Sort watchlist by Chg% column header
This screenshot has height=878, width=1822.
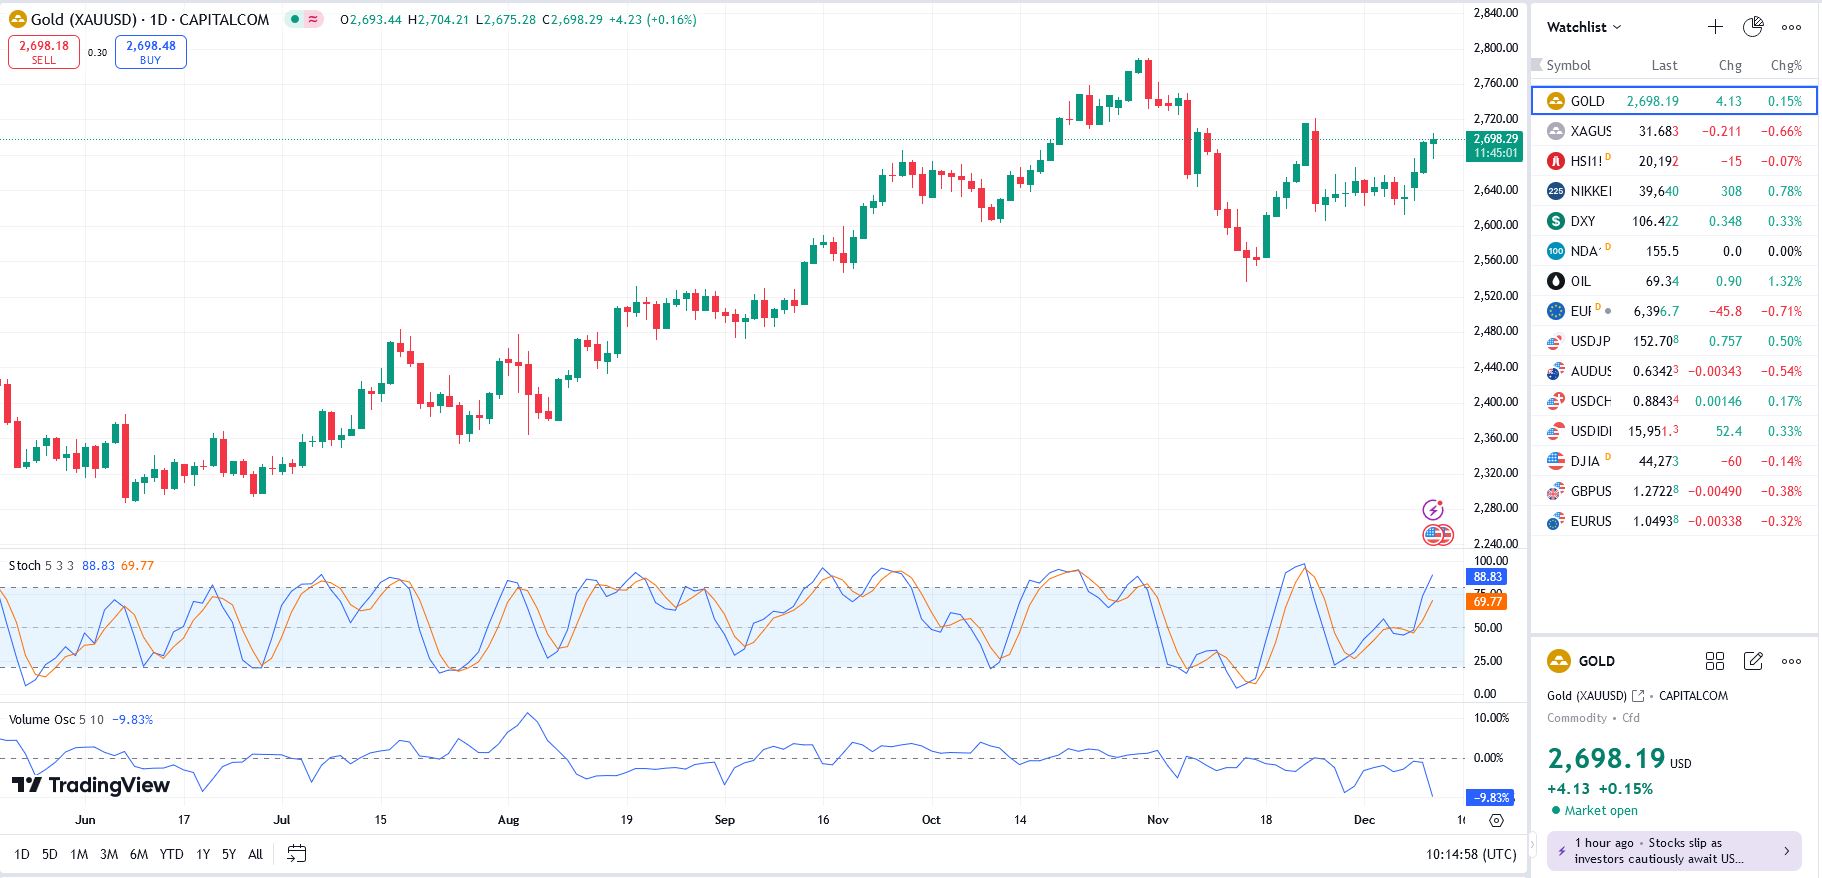pos(1785,65)
